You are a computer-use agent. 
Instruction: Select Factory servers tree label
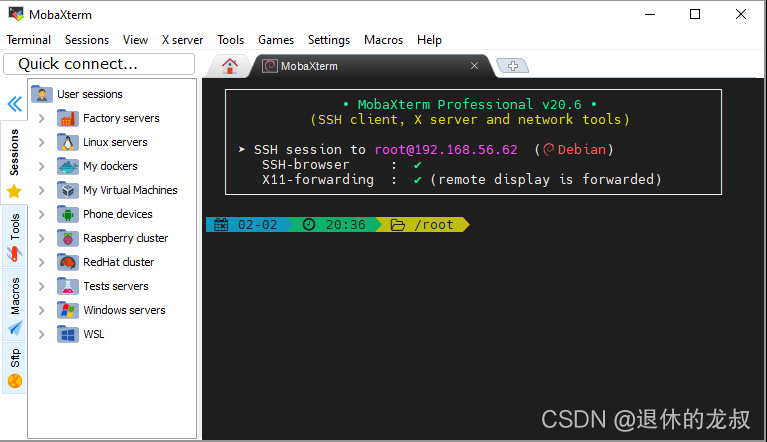pos(121,118)
